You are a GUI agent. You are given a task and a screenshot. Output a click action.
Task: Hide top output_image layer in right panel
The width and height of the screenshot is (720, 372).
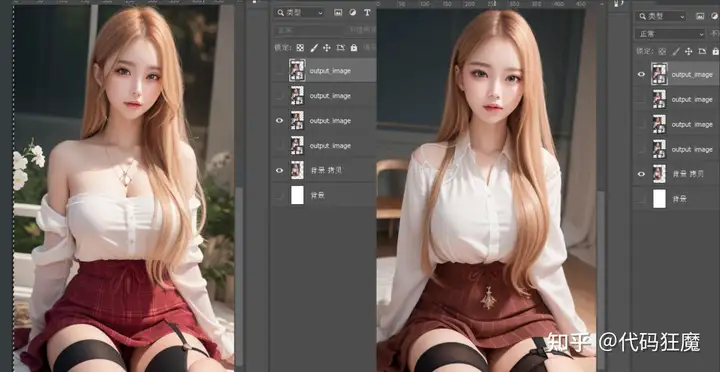pyautogui.click(x=641, y=74)
